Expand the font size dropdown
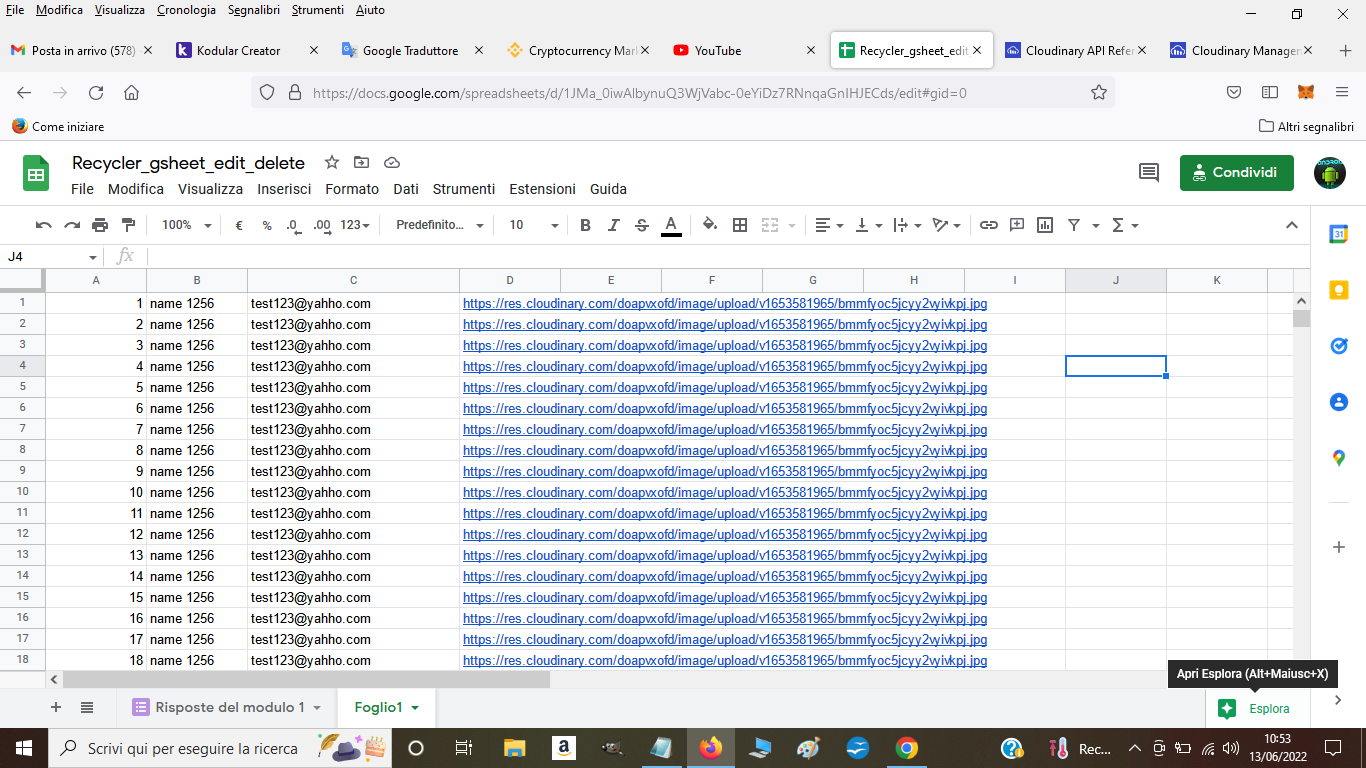Image resolution: width=1366 pixels, height=768 pixels. [x=533, y=225]
